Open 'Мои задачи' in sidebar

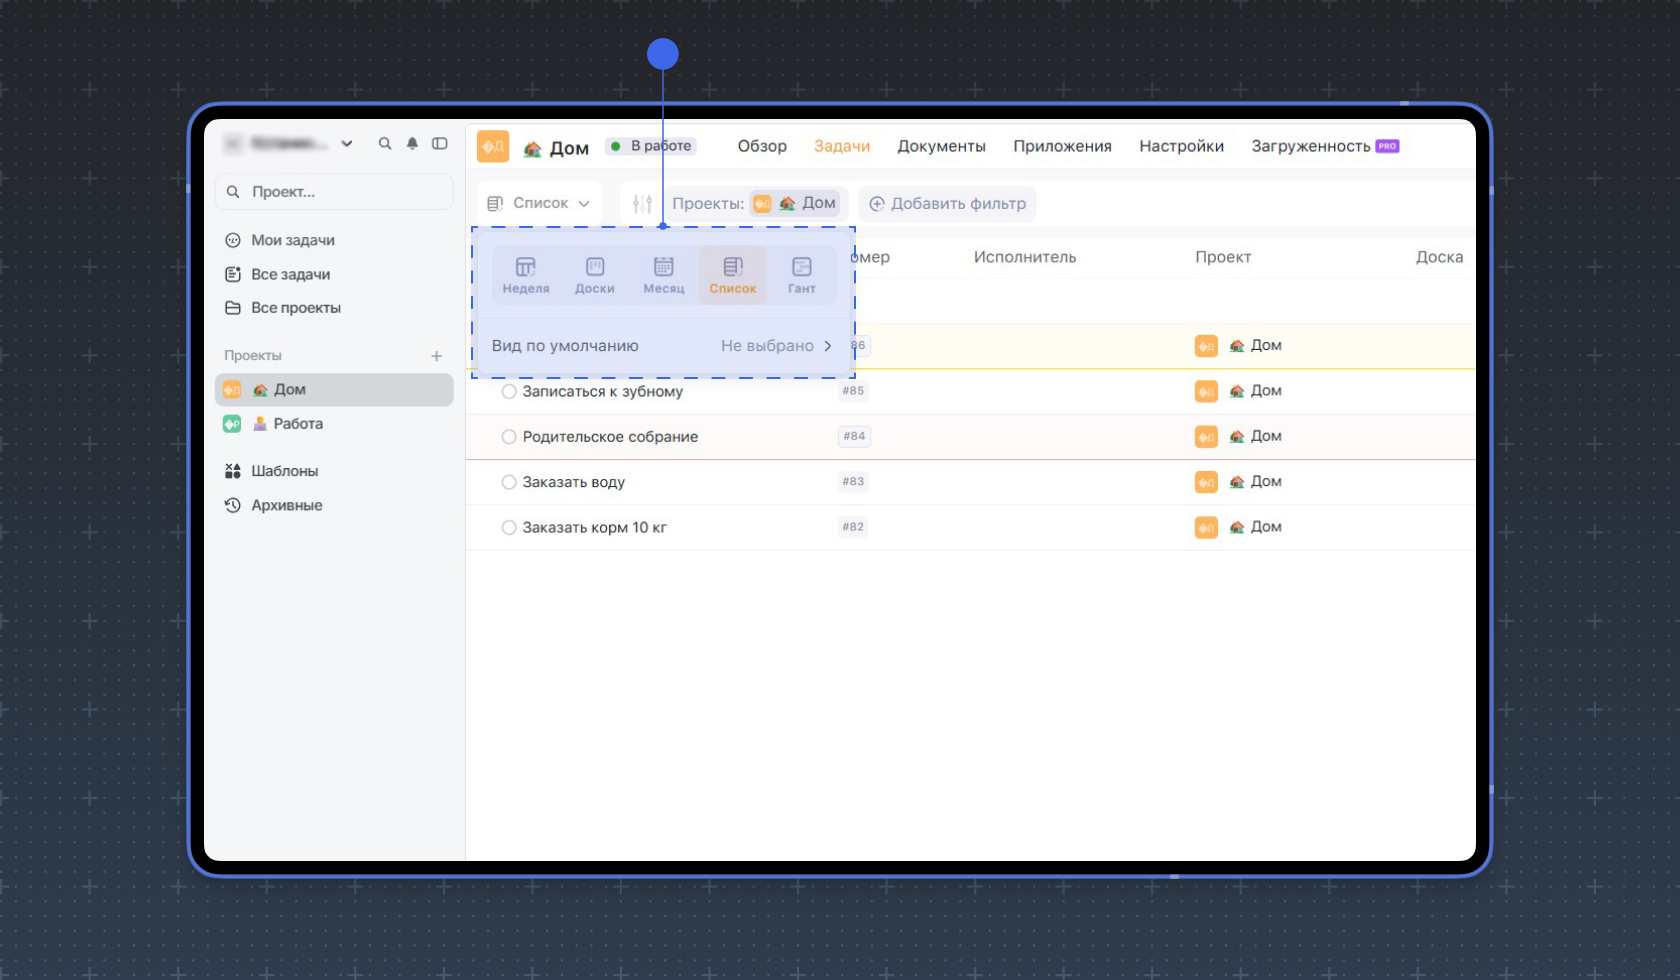pos(292,240)
